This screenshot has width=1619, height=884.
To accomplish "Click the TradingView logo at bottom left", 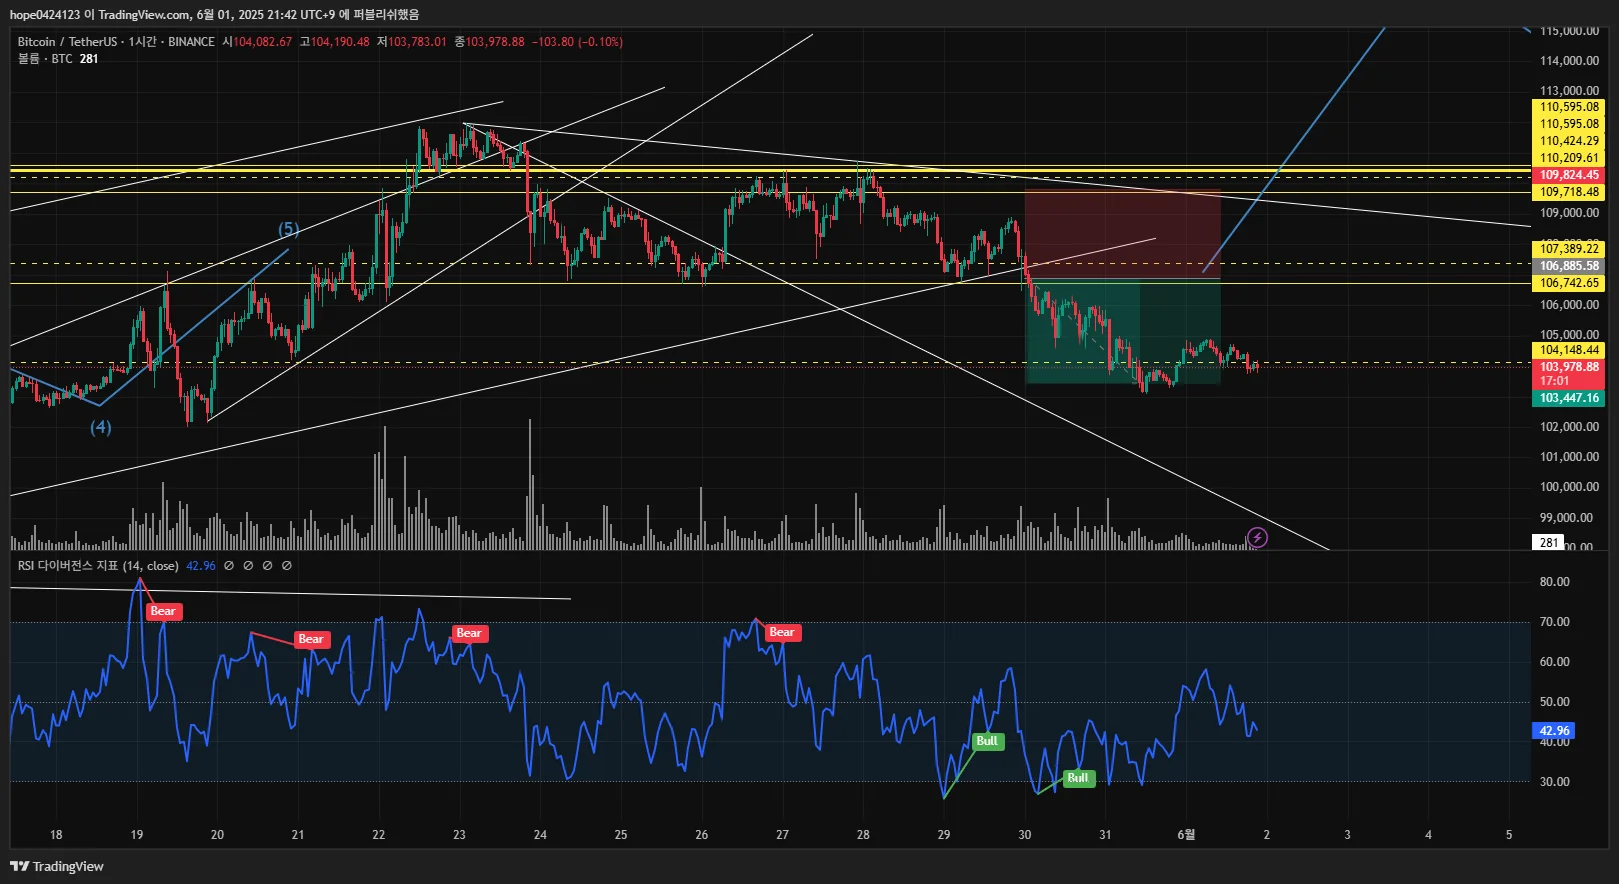I will tap(57, 866).
